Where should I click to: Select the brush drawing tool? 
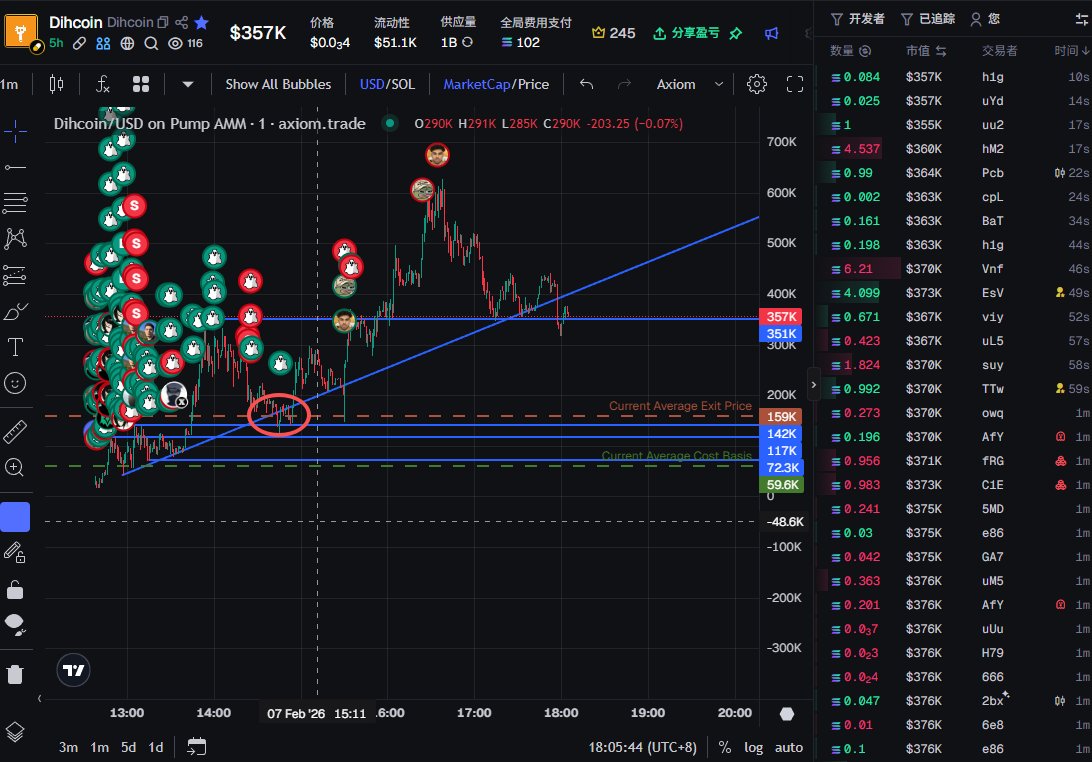15,311
